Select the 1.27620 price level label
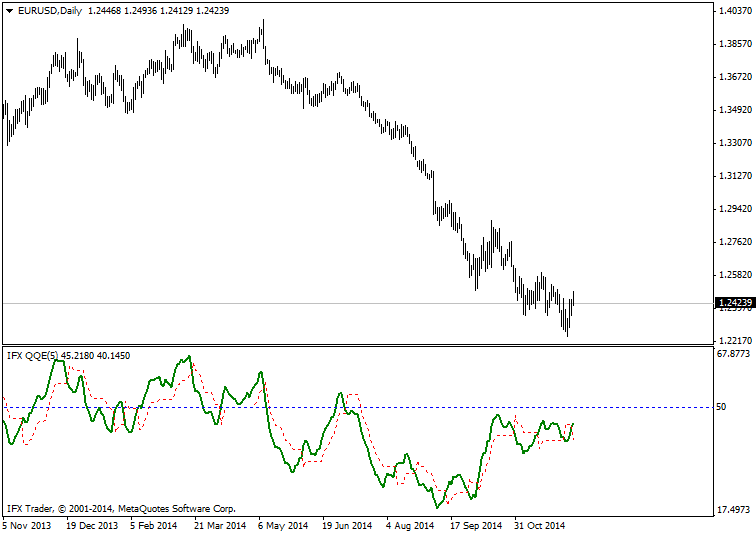756x534 pixels. (x=734, y=242)
